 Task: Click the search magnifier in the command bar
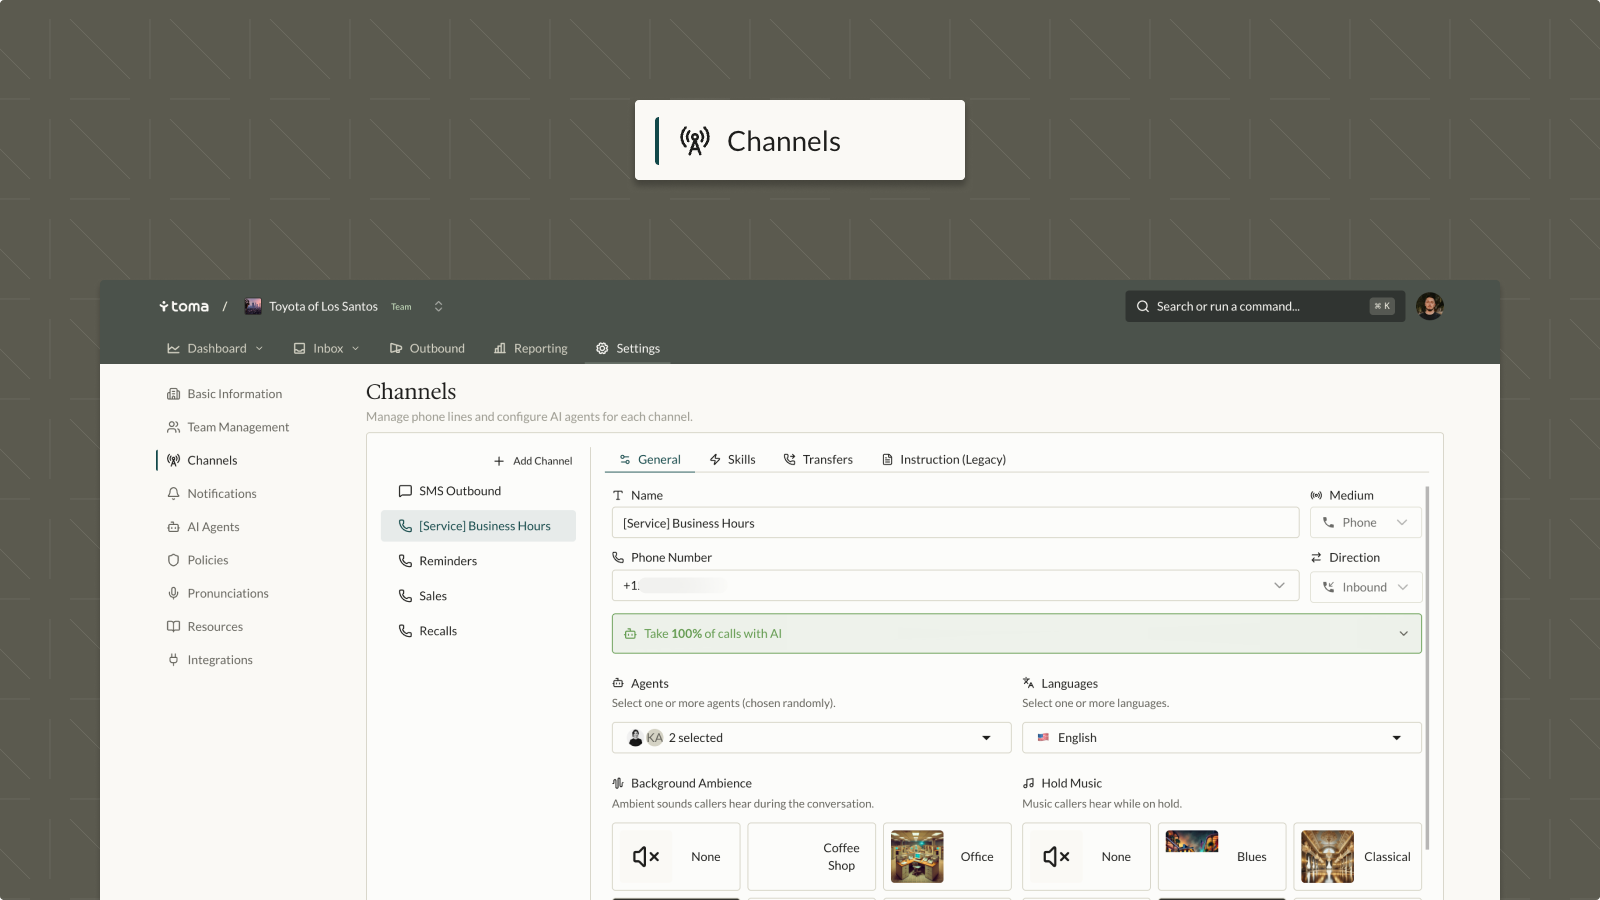tap(1141, 306)
